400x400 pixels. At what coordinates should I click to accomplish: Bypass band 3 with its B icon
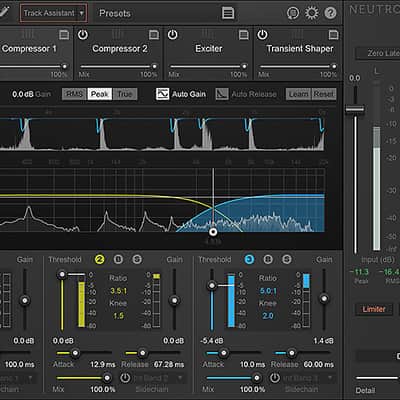(x=268, y=259)
